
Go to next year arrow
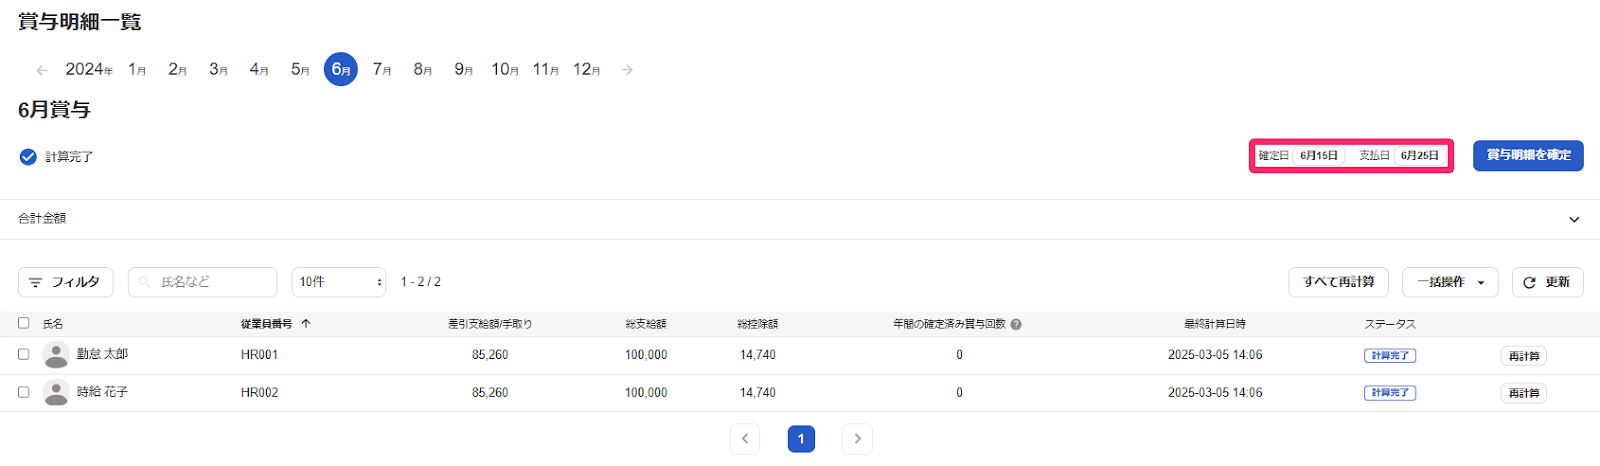[x=627, y=70]
